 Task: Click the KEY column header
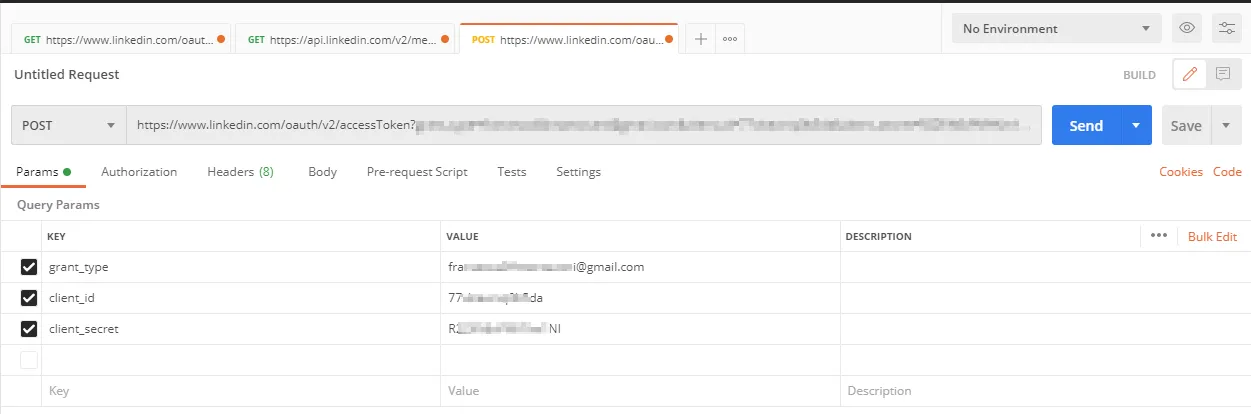point(56,237)
